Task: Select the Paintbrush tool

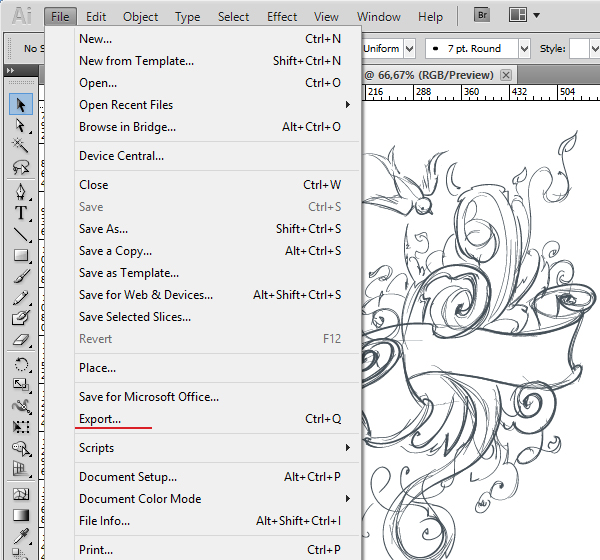Action: tap(21, 277)
